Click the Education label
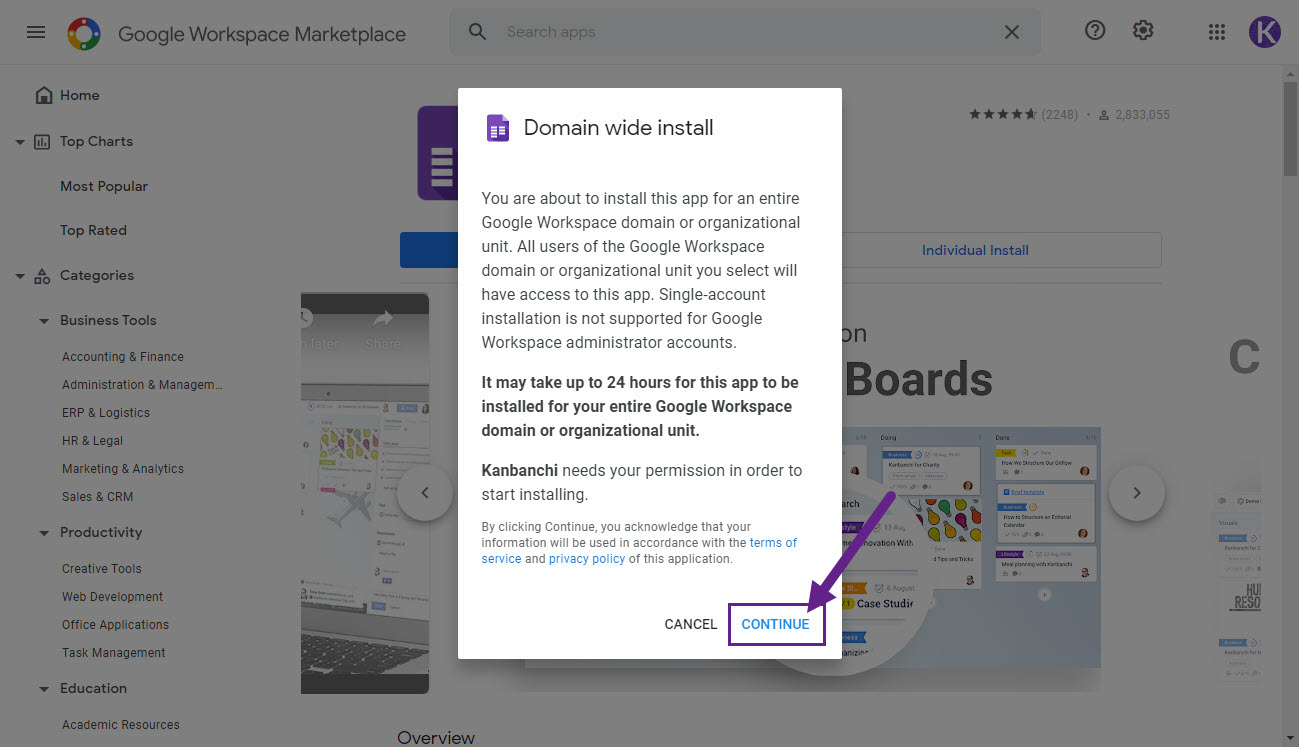The height and width of the screenshot is (747, 1299). point(93,689)
